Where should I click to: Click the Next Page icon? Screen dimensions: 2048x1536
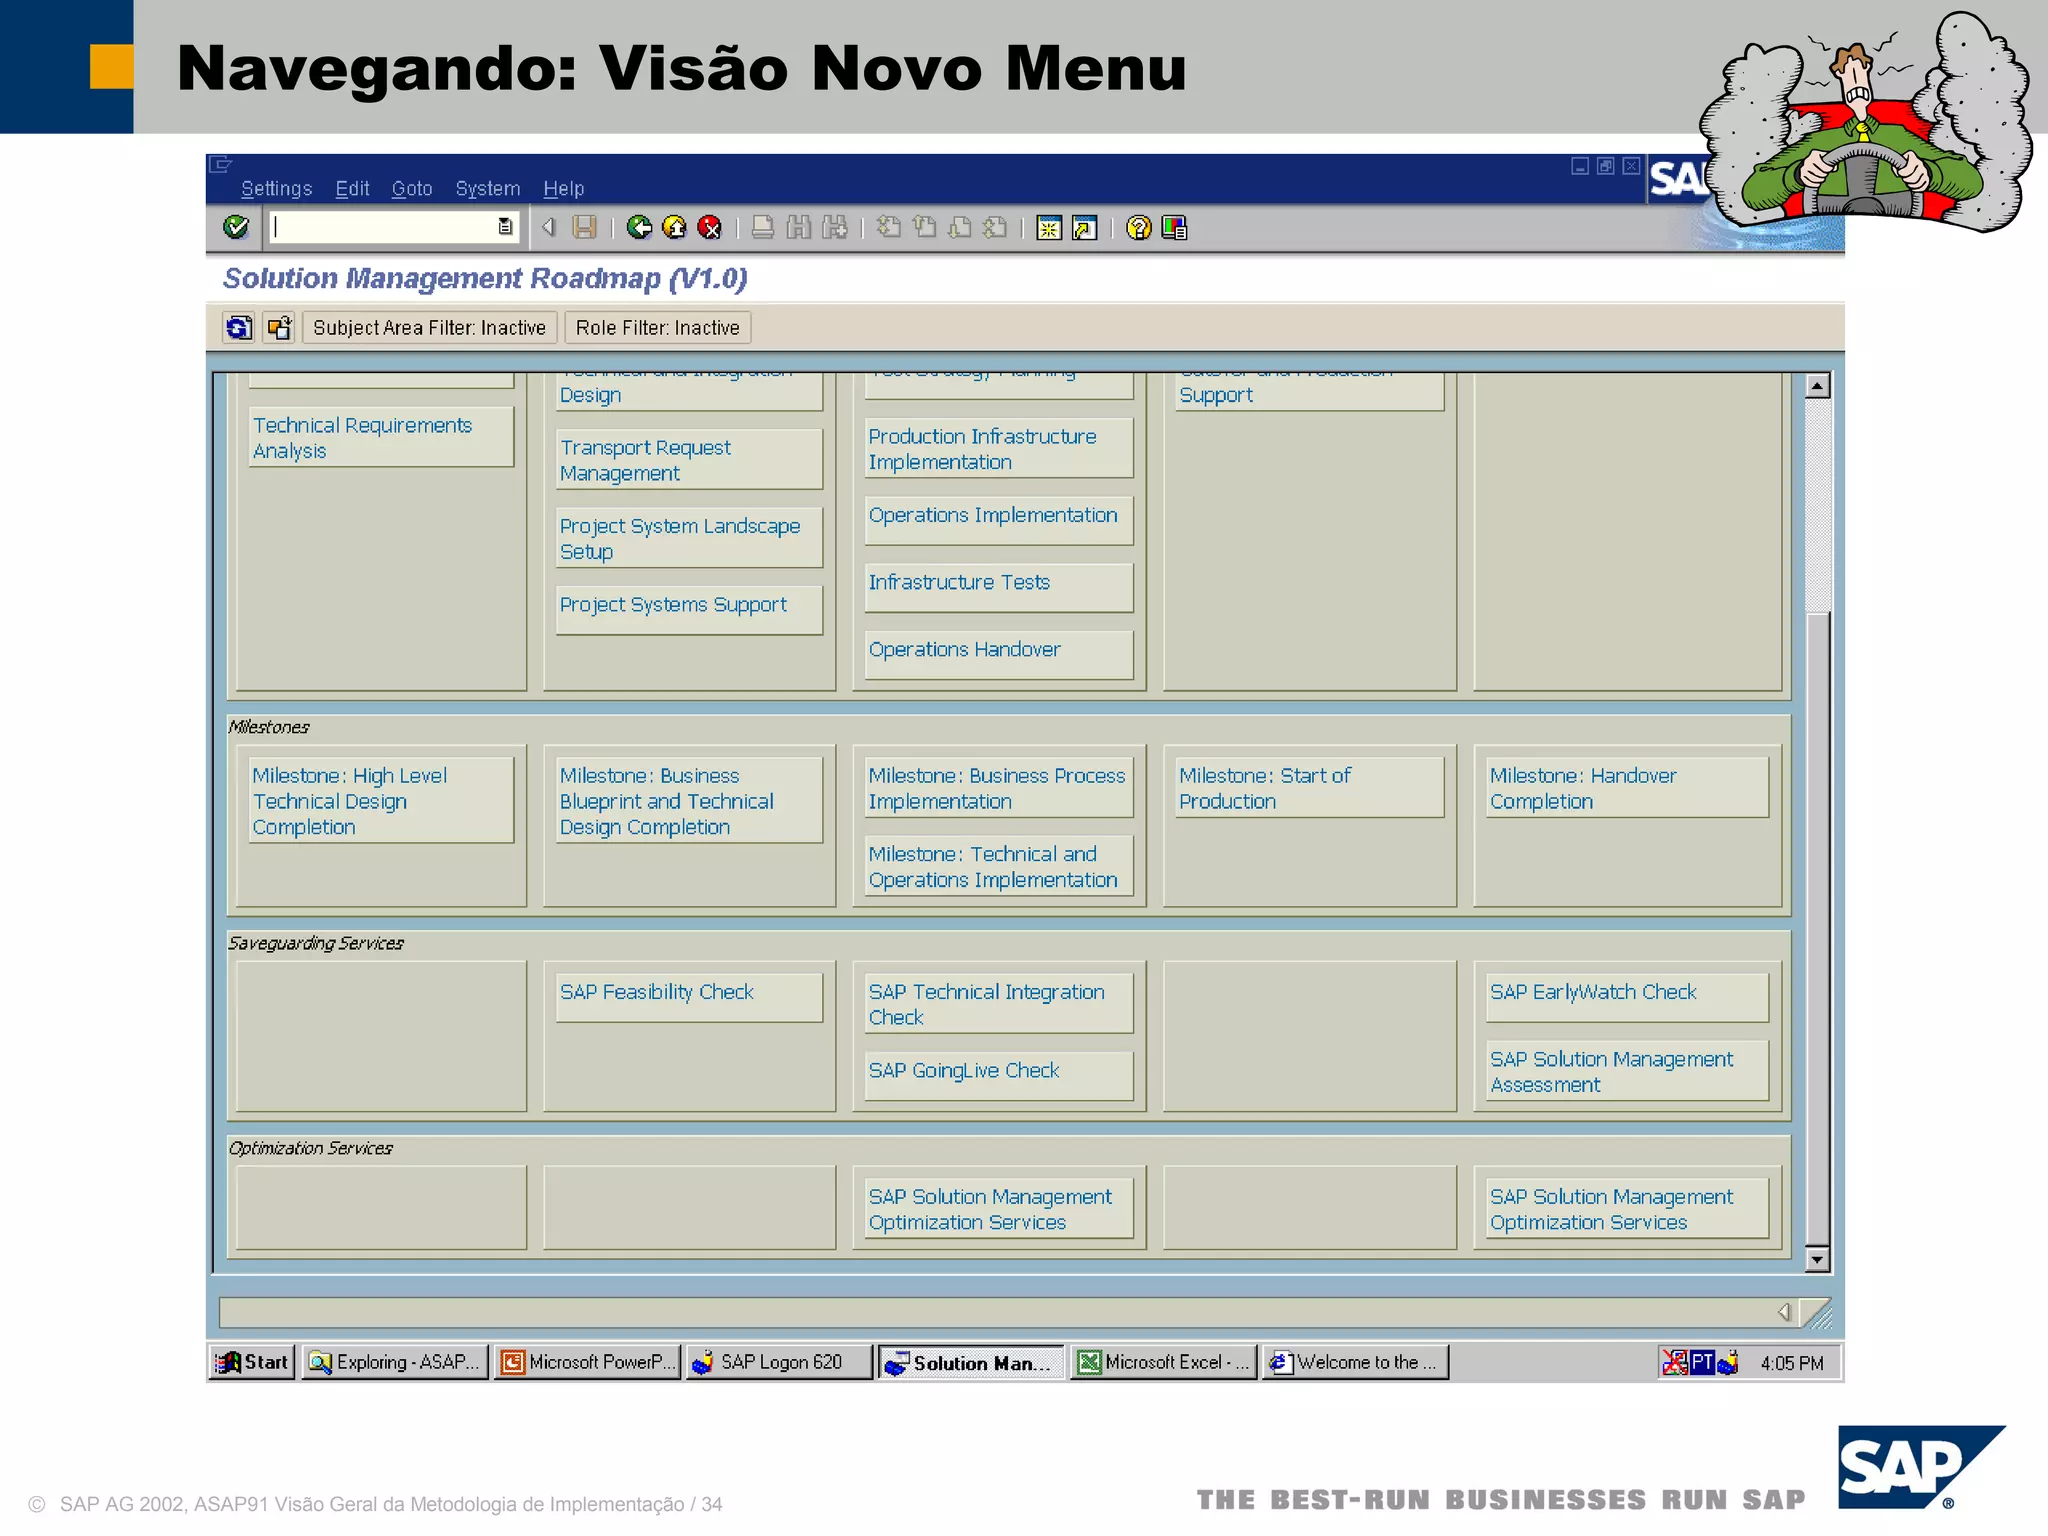[x=959, y=228]
